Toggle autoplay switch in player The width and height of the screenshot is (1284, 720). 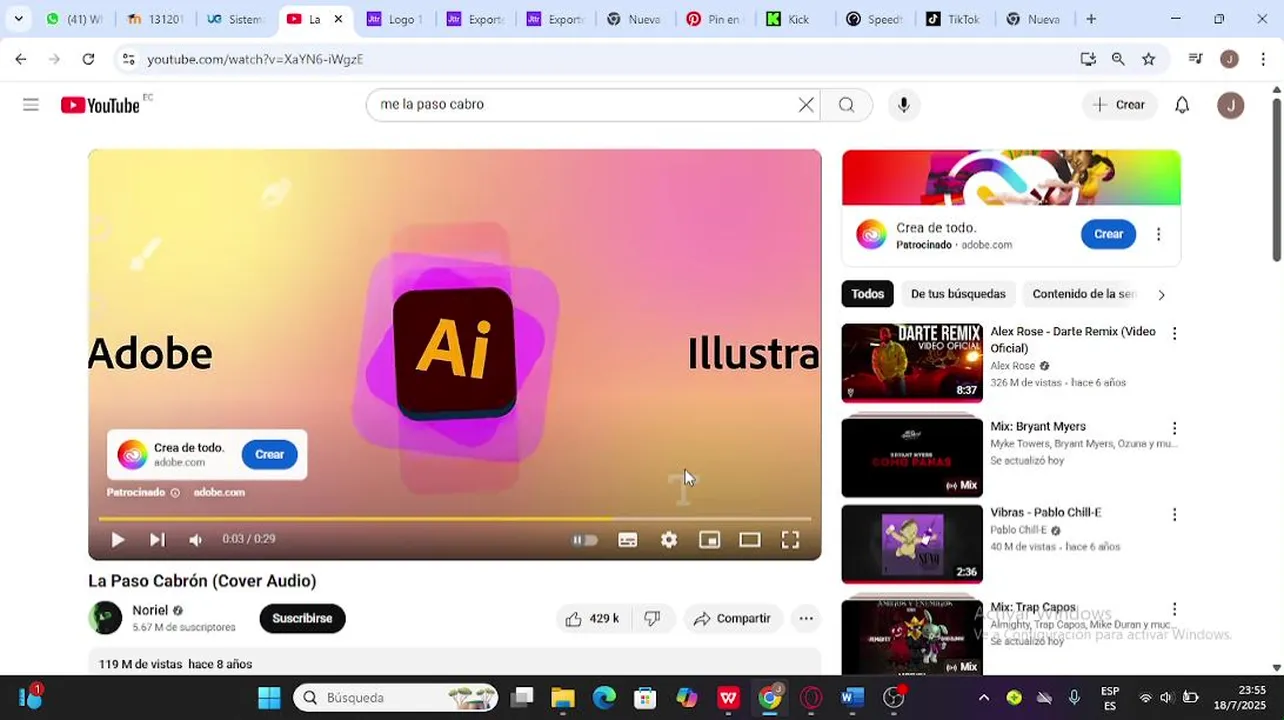click(585, 540)
